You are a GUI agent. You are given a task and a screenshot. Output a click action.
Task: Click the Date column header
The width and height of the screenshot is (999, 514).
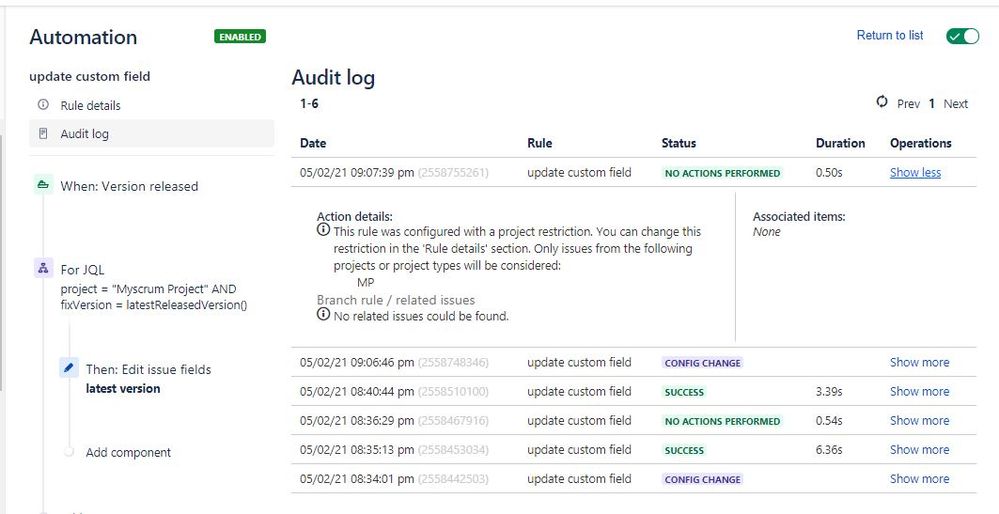point(313,143)
